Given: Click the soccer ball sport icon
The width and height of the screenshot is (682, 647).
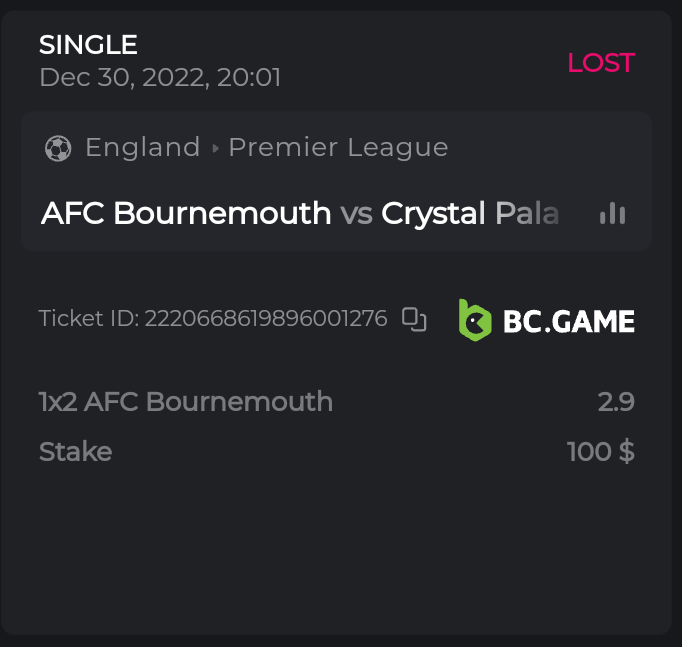Looking at the screenshot, I should (58, 149).
